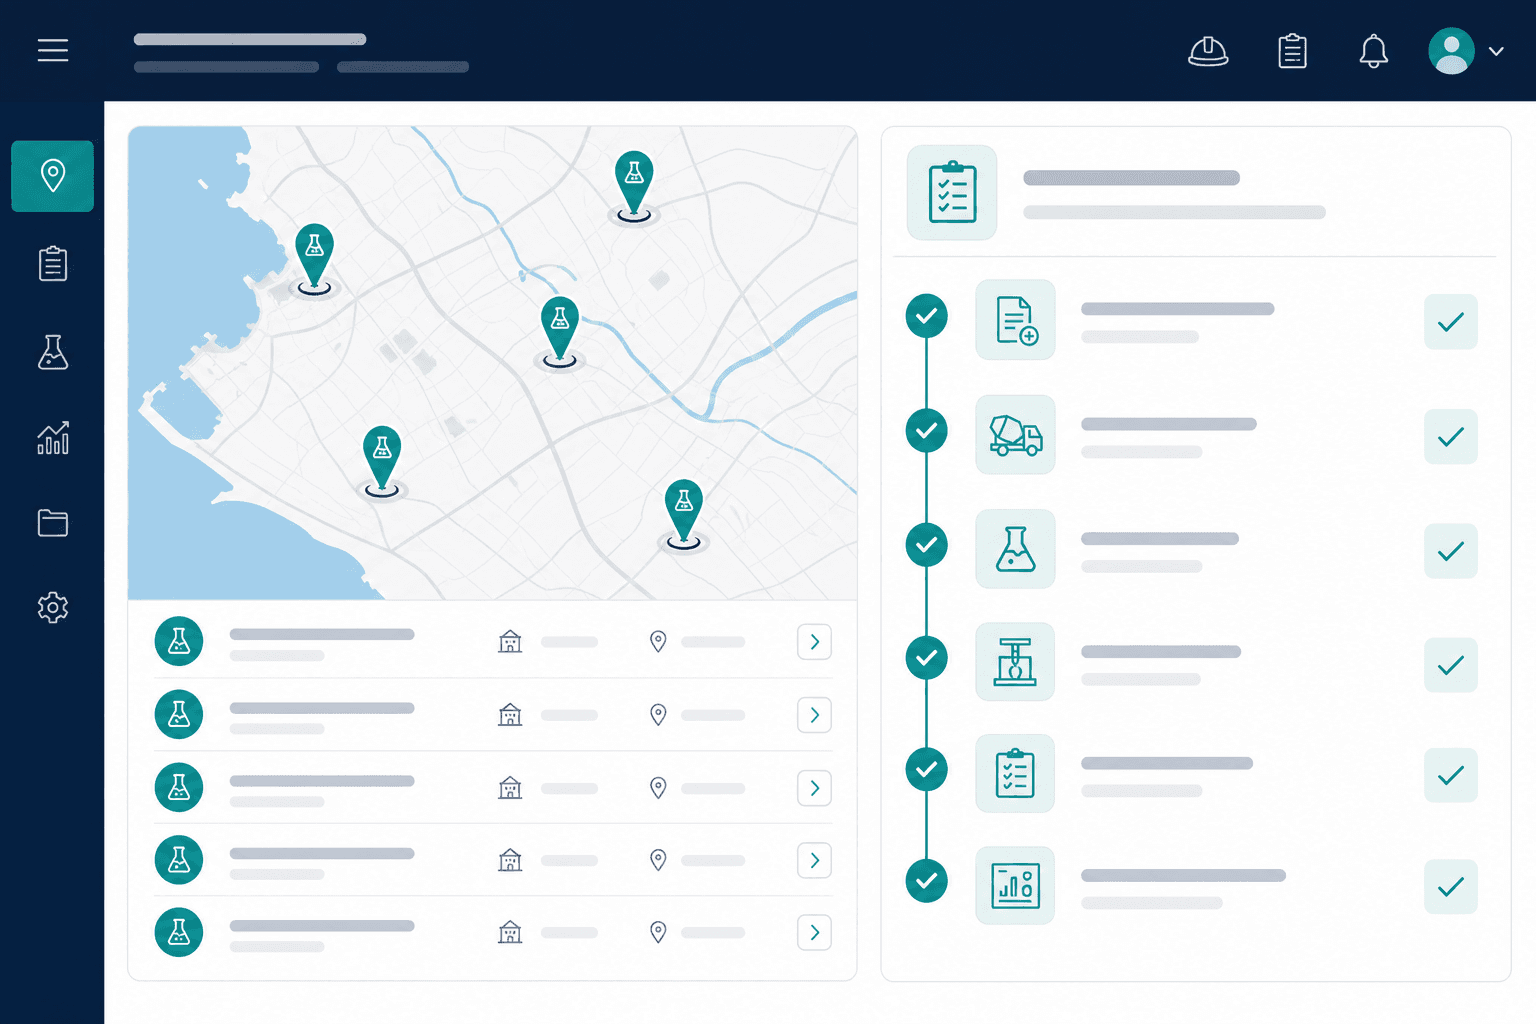This screenshot has width=1536, height=1024.
Task: Toggle checkbox for clipboard checklist step
Action: (x=1450, y=775)
